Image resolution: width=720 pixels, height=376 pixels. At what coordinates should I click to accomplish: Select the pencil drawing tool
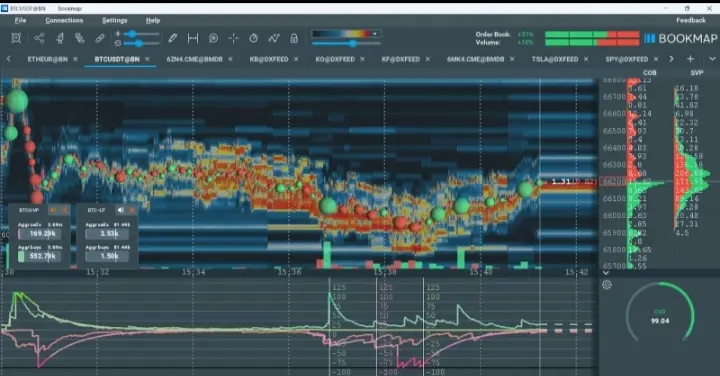(x=173, y=38)
